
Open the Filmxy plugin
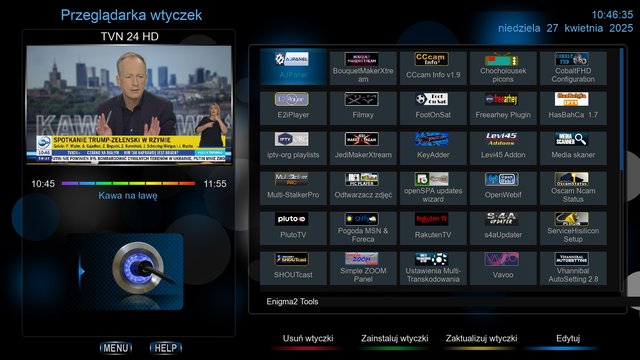pyautogui.click(x=363, y=107)
